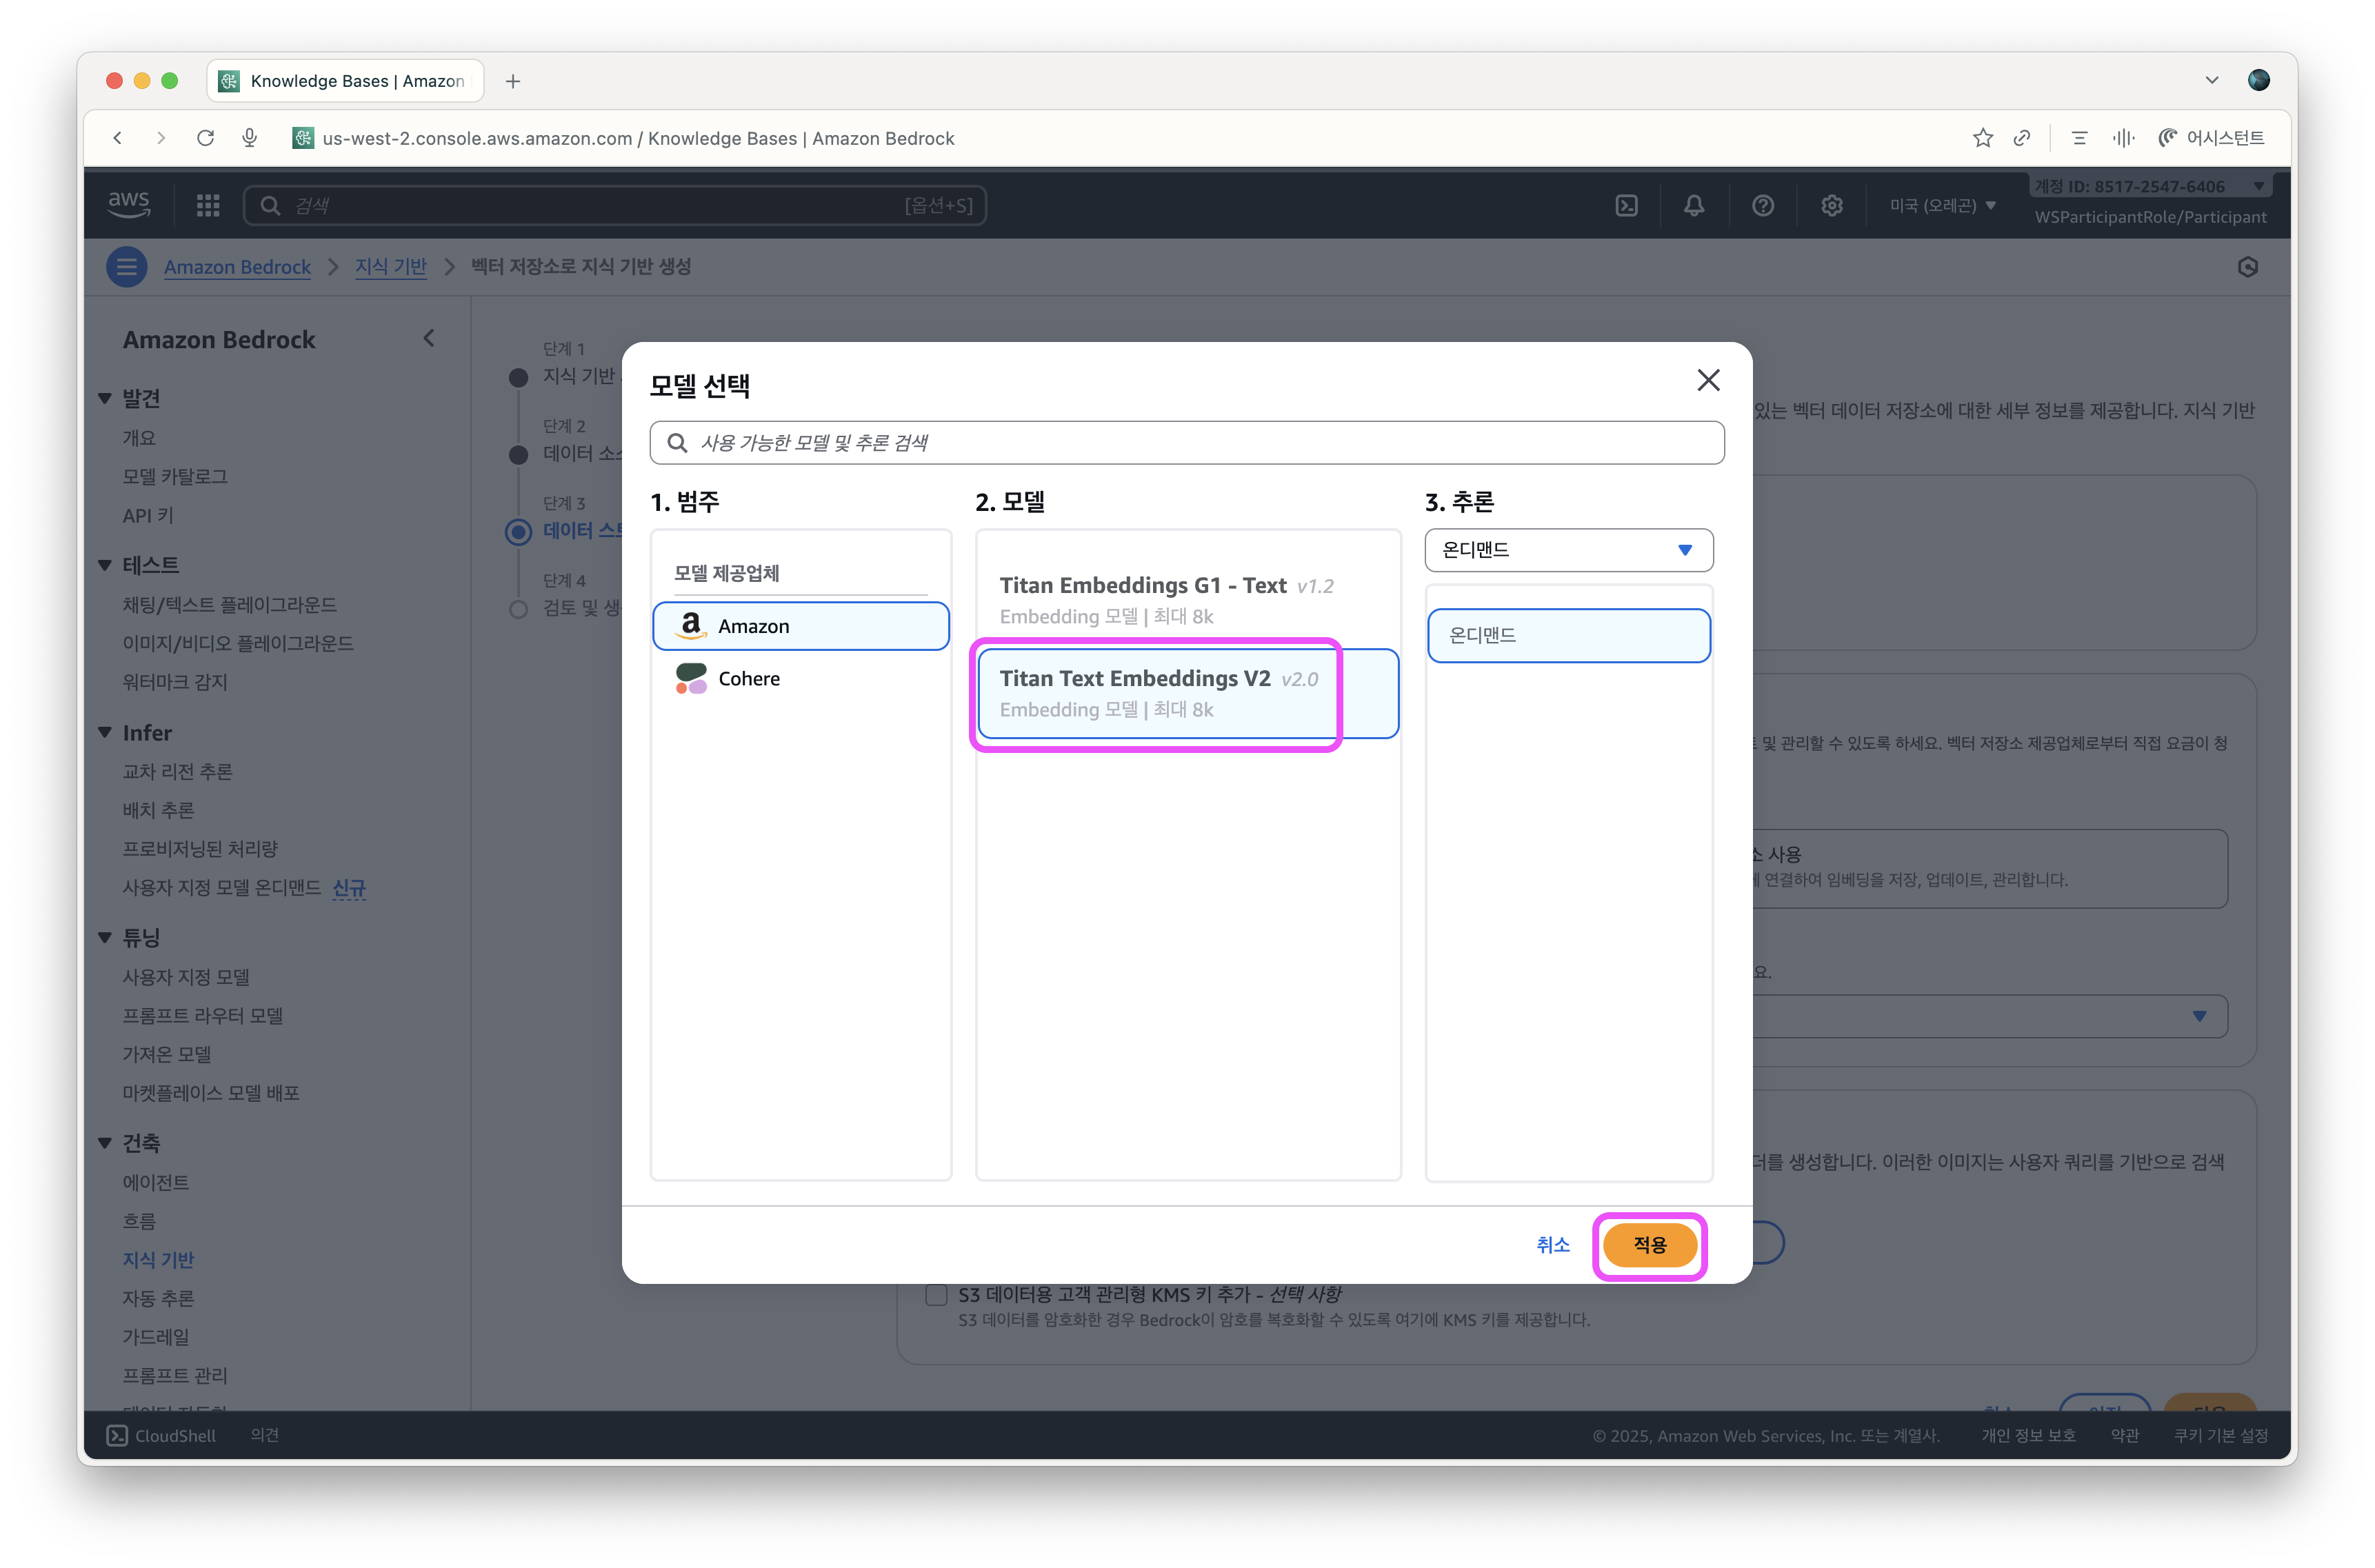Open the help question mark menu
Viewport: 2375px width, 1568px height.
pos(1763,205)
